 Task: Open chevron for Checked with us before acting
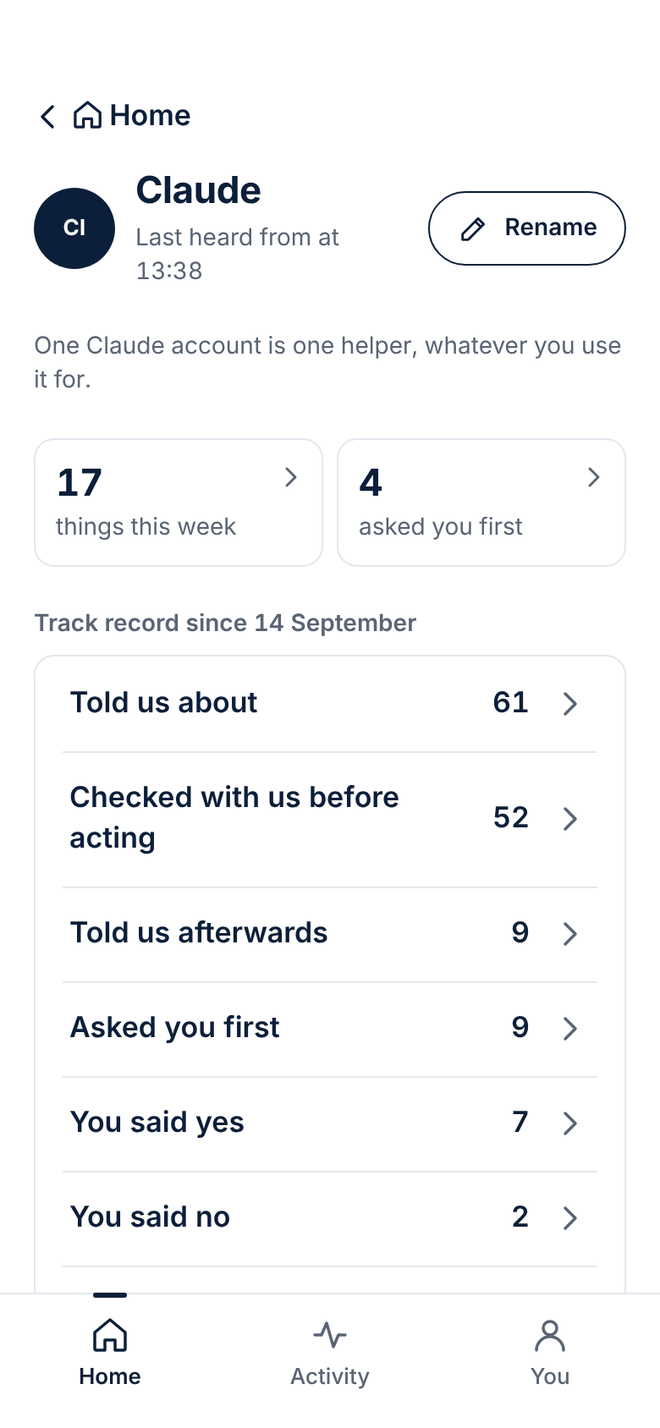point(570,819)
